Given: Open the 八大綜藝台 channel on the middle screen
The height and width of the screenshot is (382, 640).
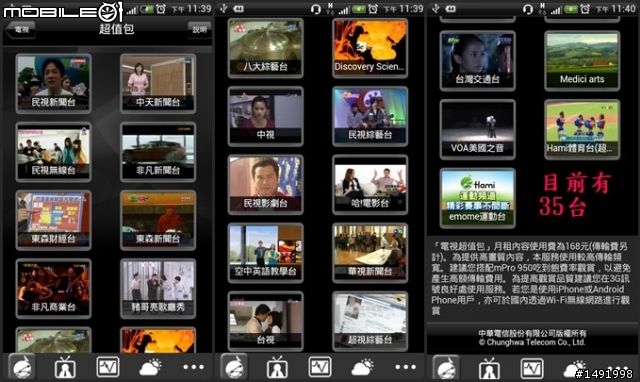Looking at the screenshot, I should pyautogui.click(x=266, y=48).
